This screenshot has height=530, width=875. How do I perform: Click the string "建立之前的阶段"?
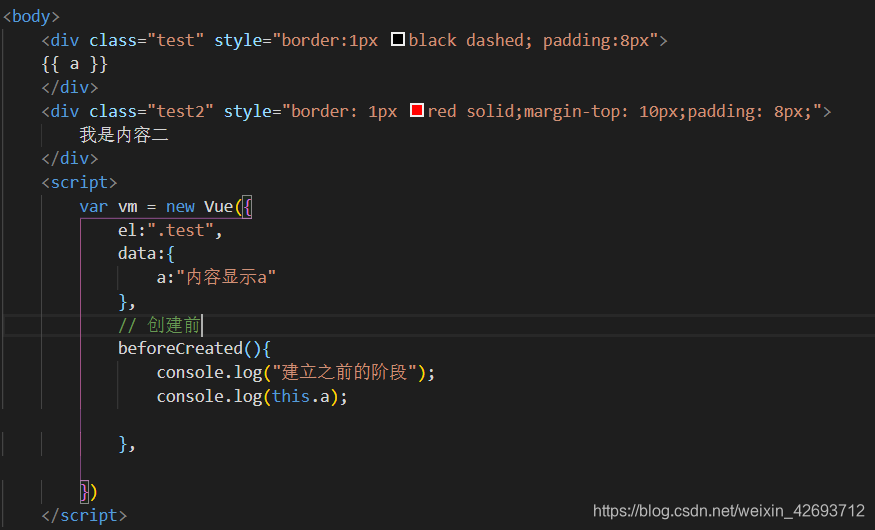point(345,372)
